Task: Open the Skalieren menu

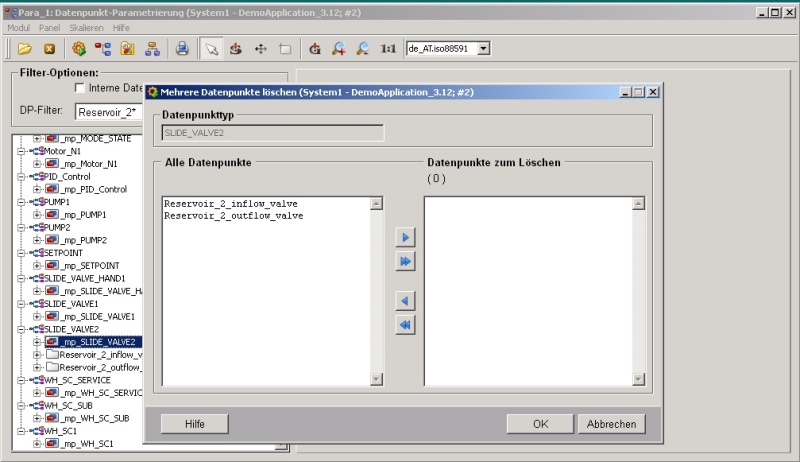Action: coord(87,28)
